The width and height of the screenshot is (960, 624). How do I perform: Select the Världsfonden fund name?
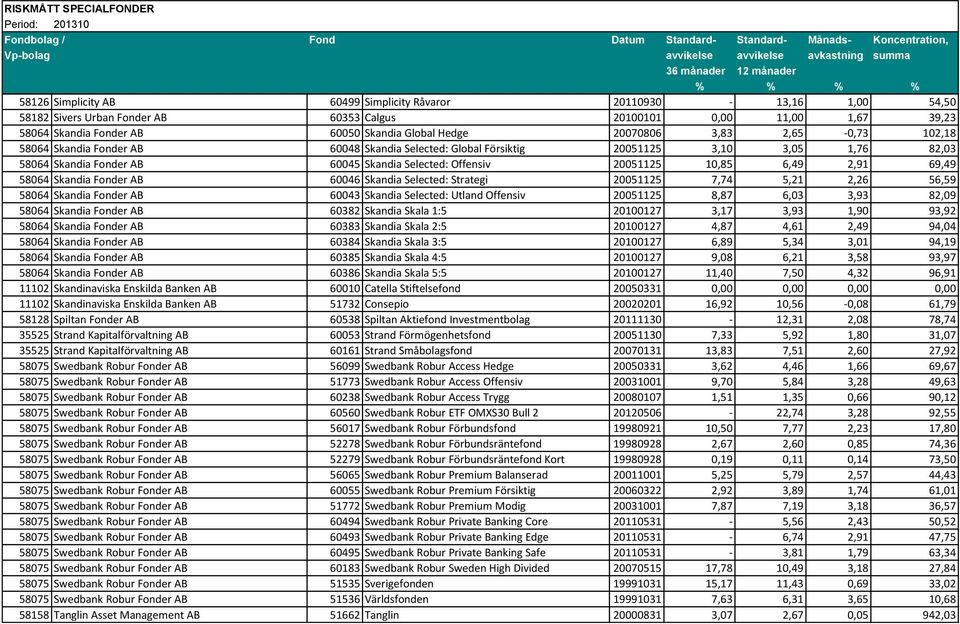pos(396,600)
